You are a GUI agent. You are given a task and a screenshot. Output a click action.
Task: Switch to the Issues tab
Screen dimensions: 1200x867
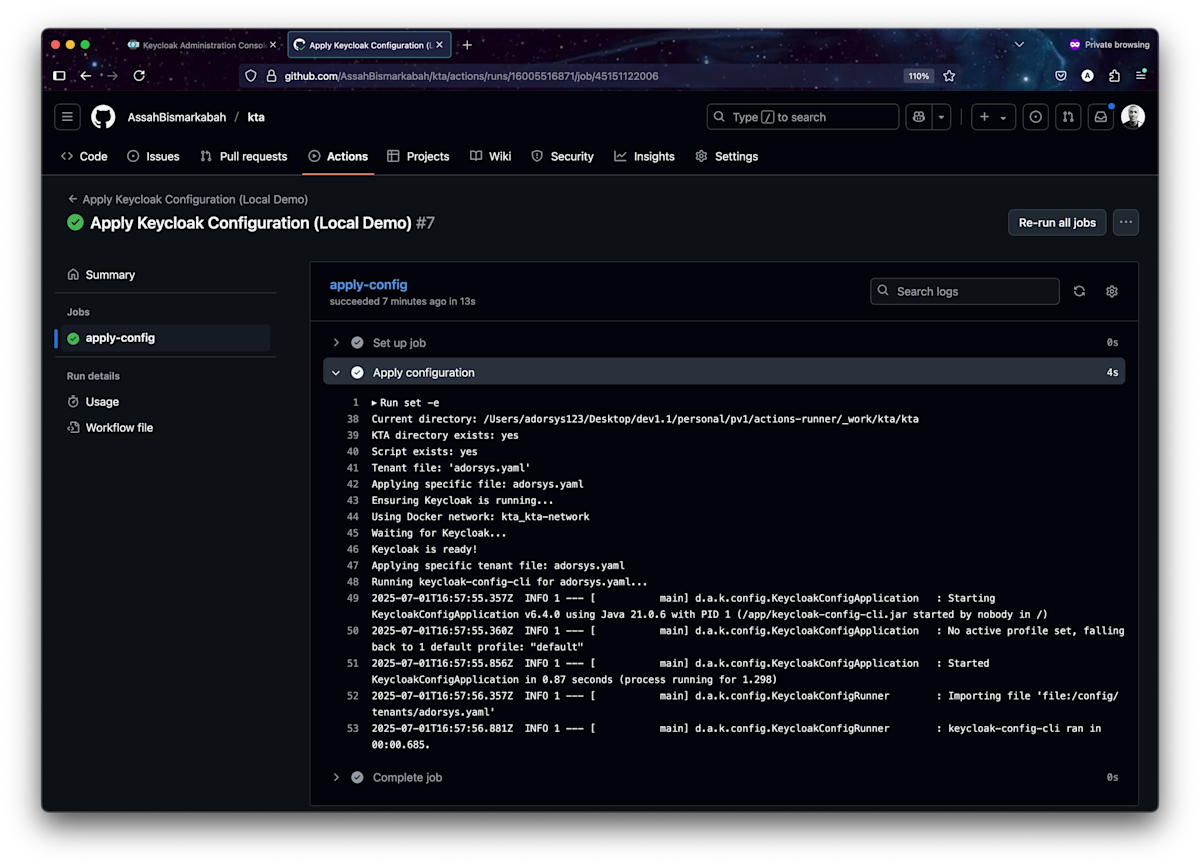[153, 156]
